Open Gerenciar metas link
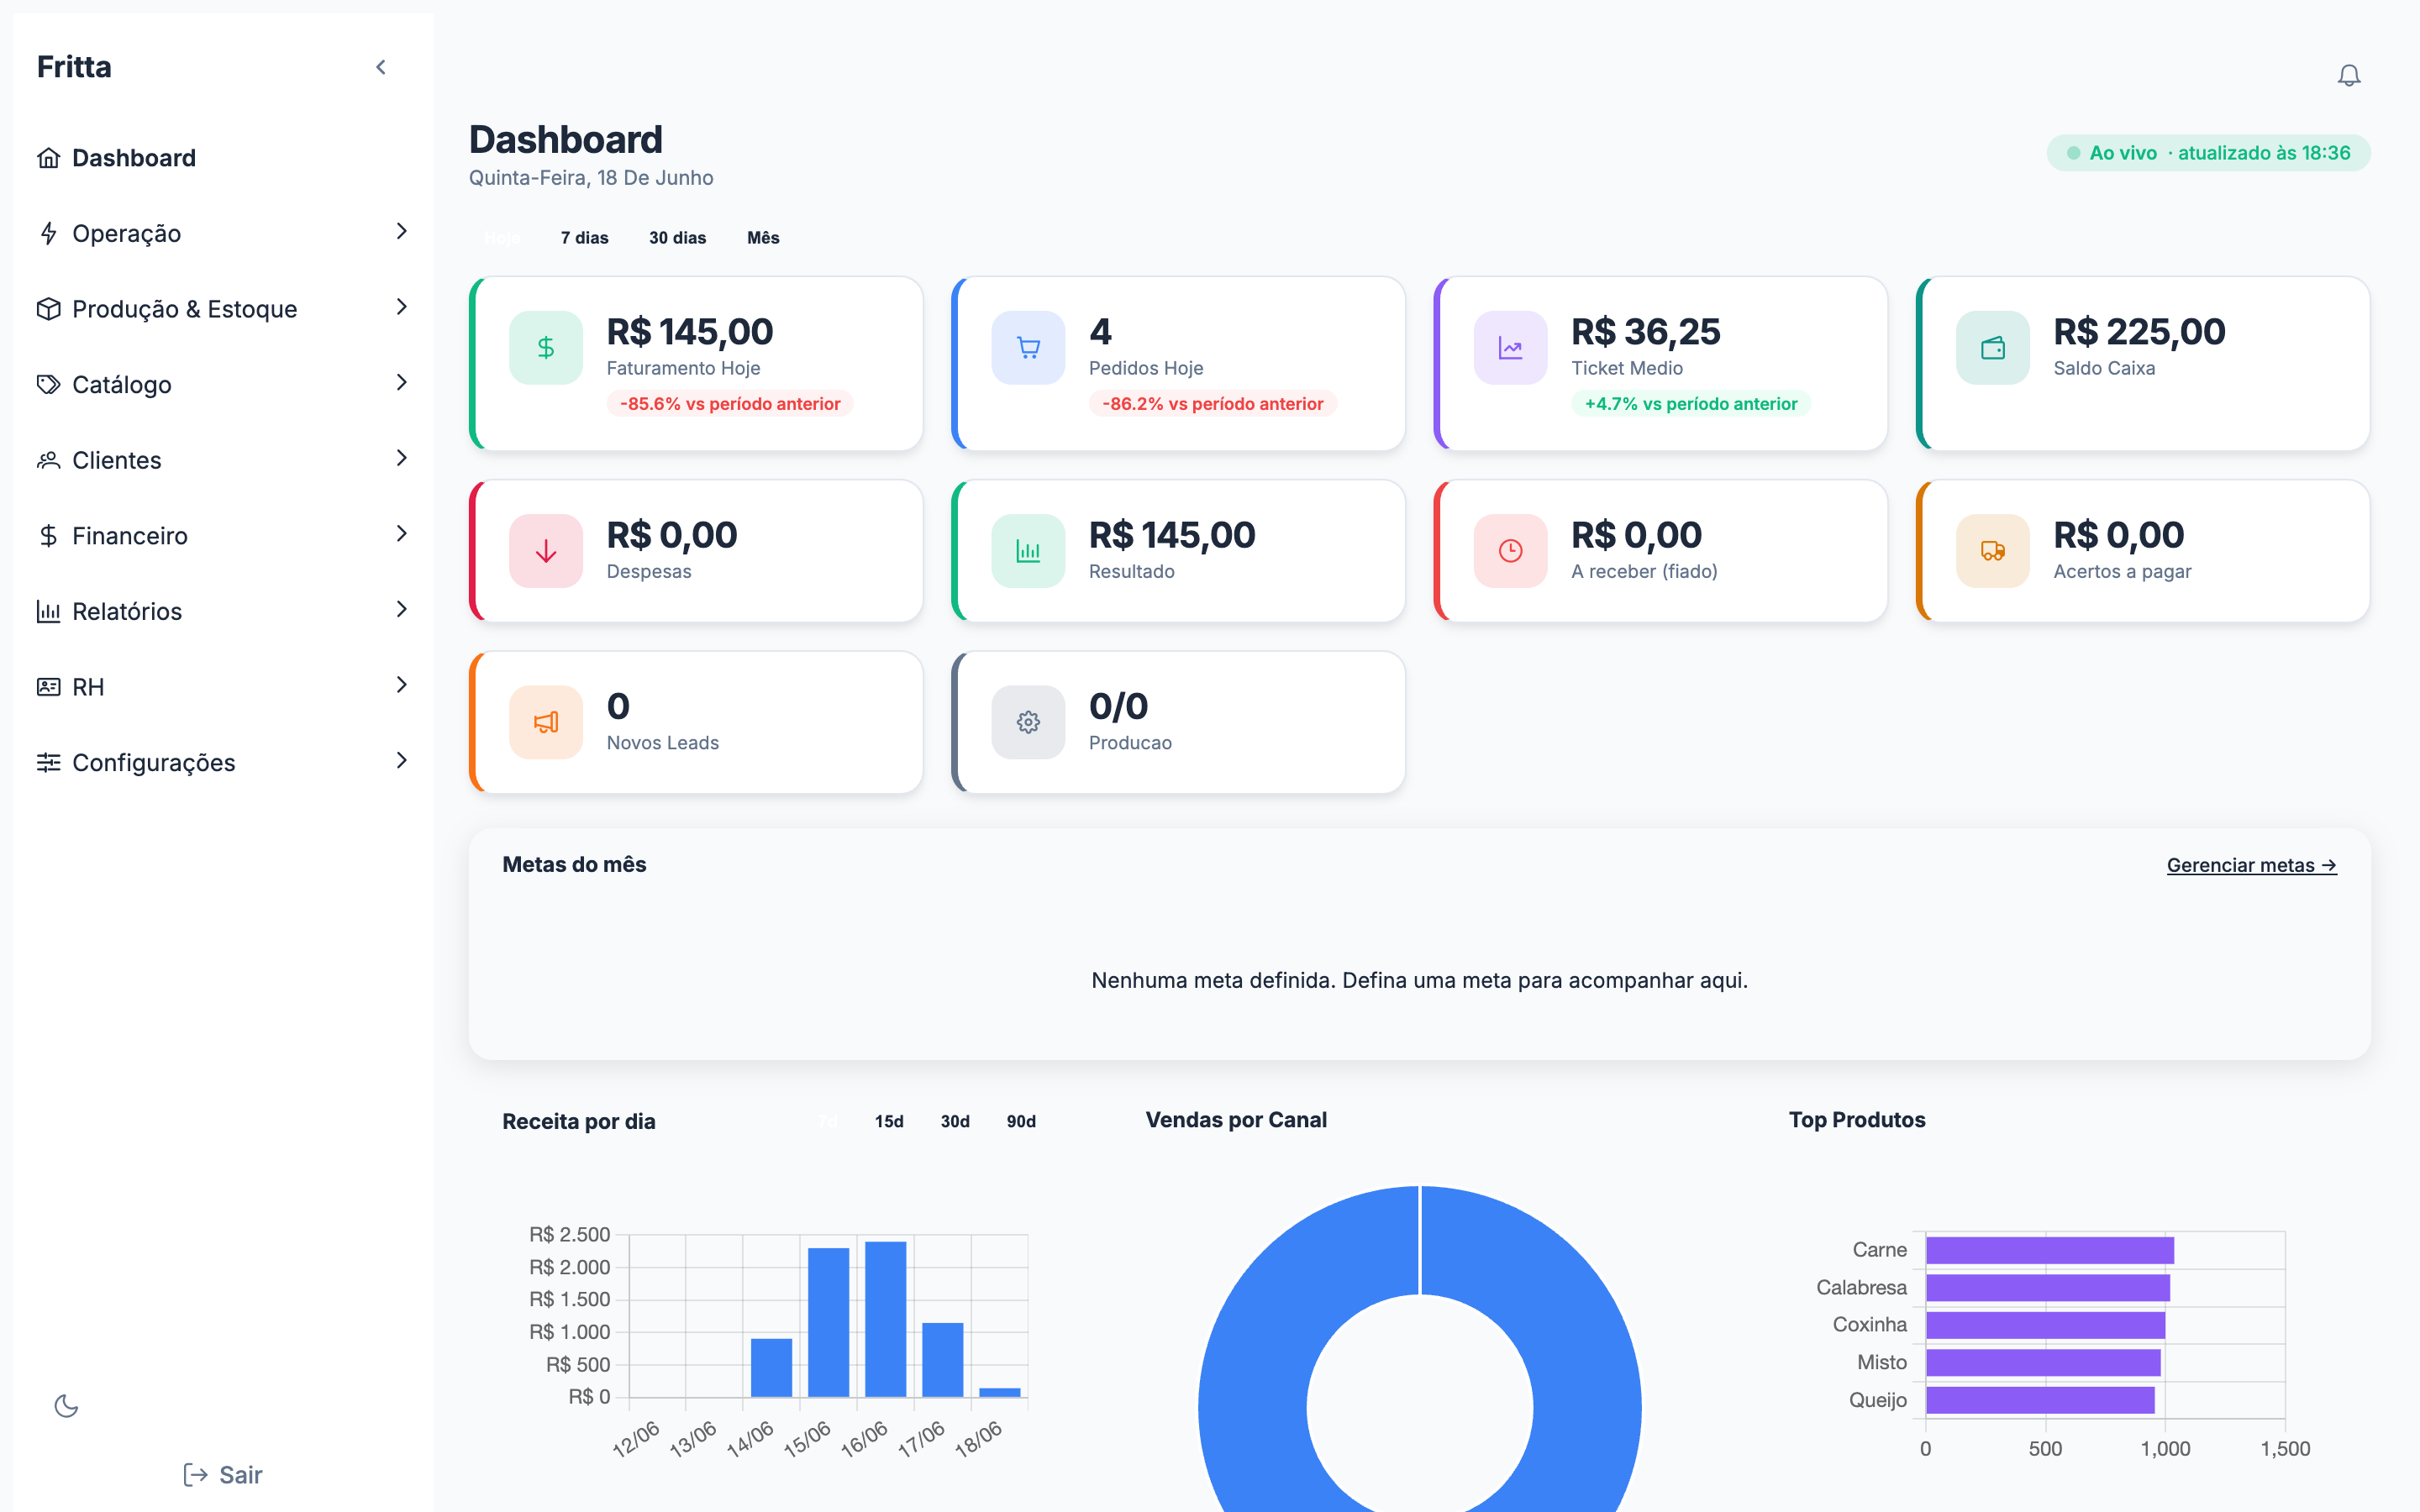The image size is (2420, 1512). tap(2251, 865)
